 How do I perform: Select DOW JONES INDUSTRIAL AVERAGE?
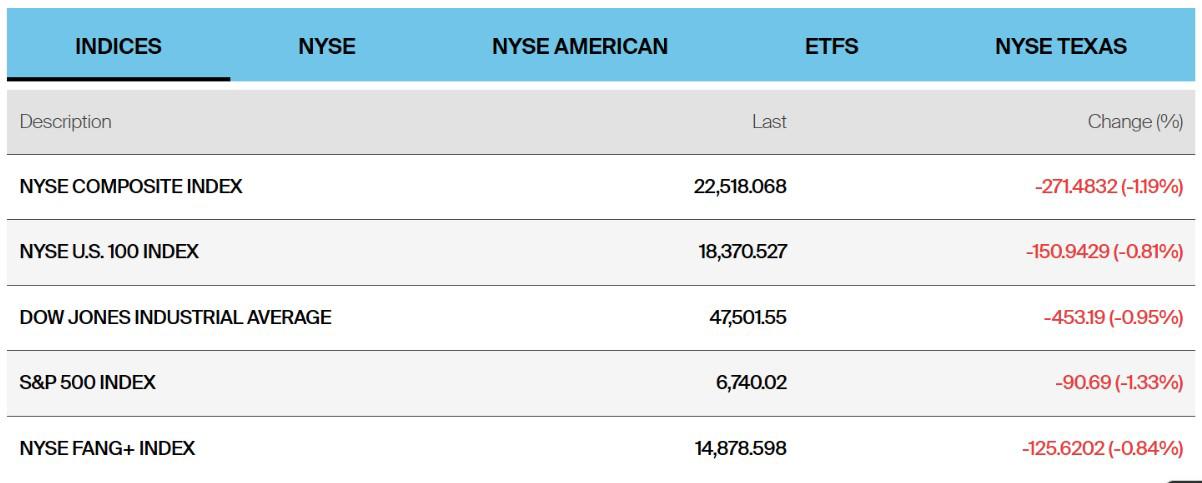[176, 318]
